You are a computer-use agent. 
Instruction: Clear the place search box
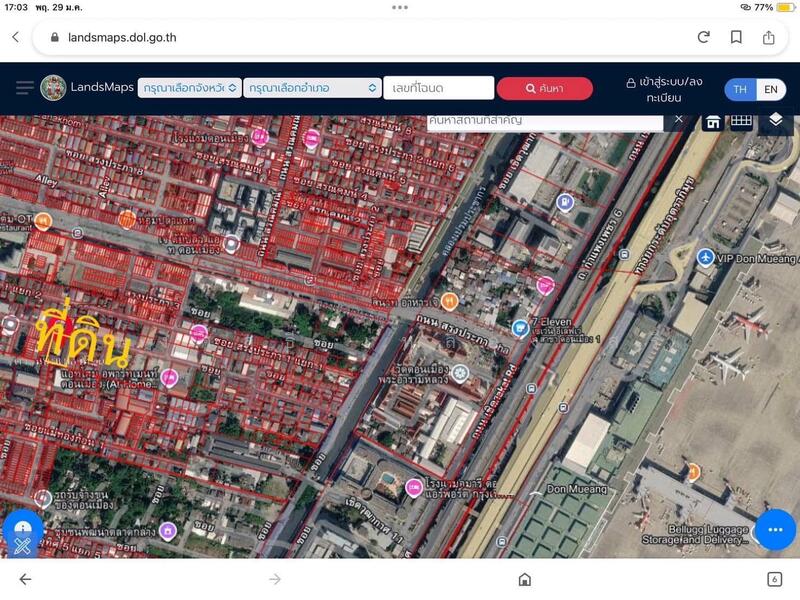[679, 119]
